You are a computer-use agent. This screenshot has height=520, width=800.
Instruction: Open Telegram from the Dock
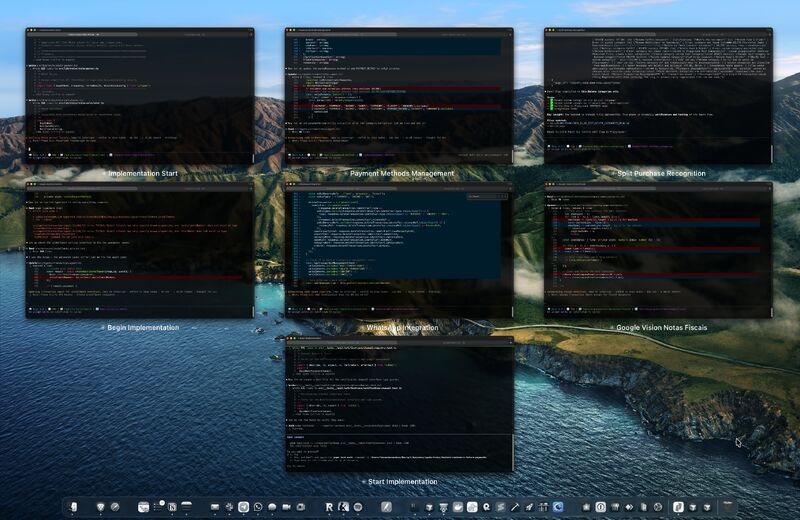(x=243, y=507)
